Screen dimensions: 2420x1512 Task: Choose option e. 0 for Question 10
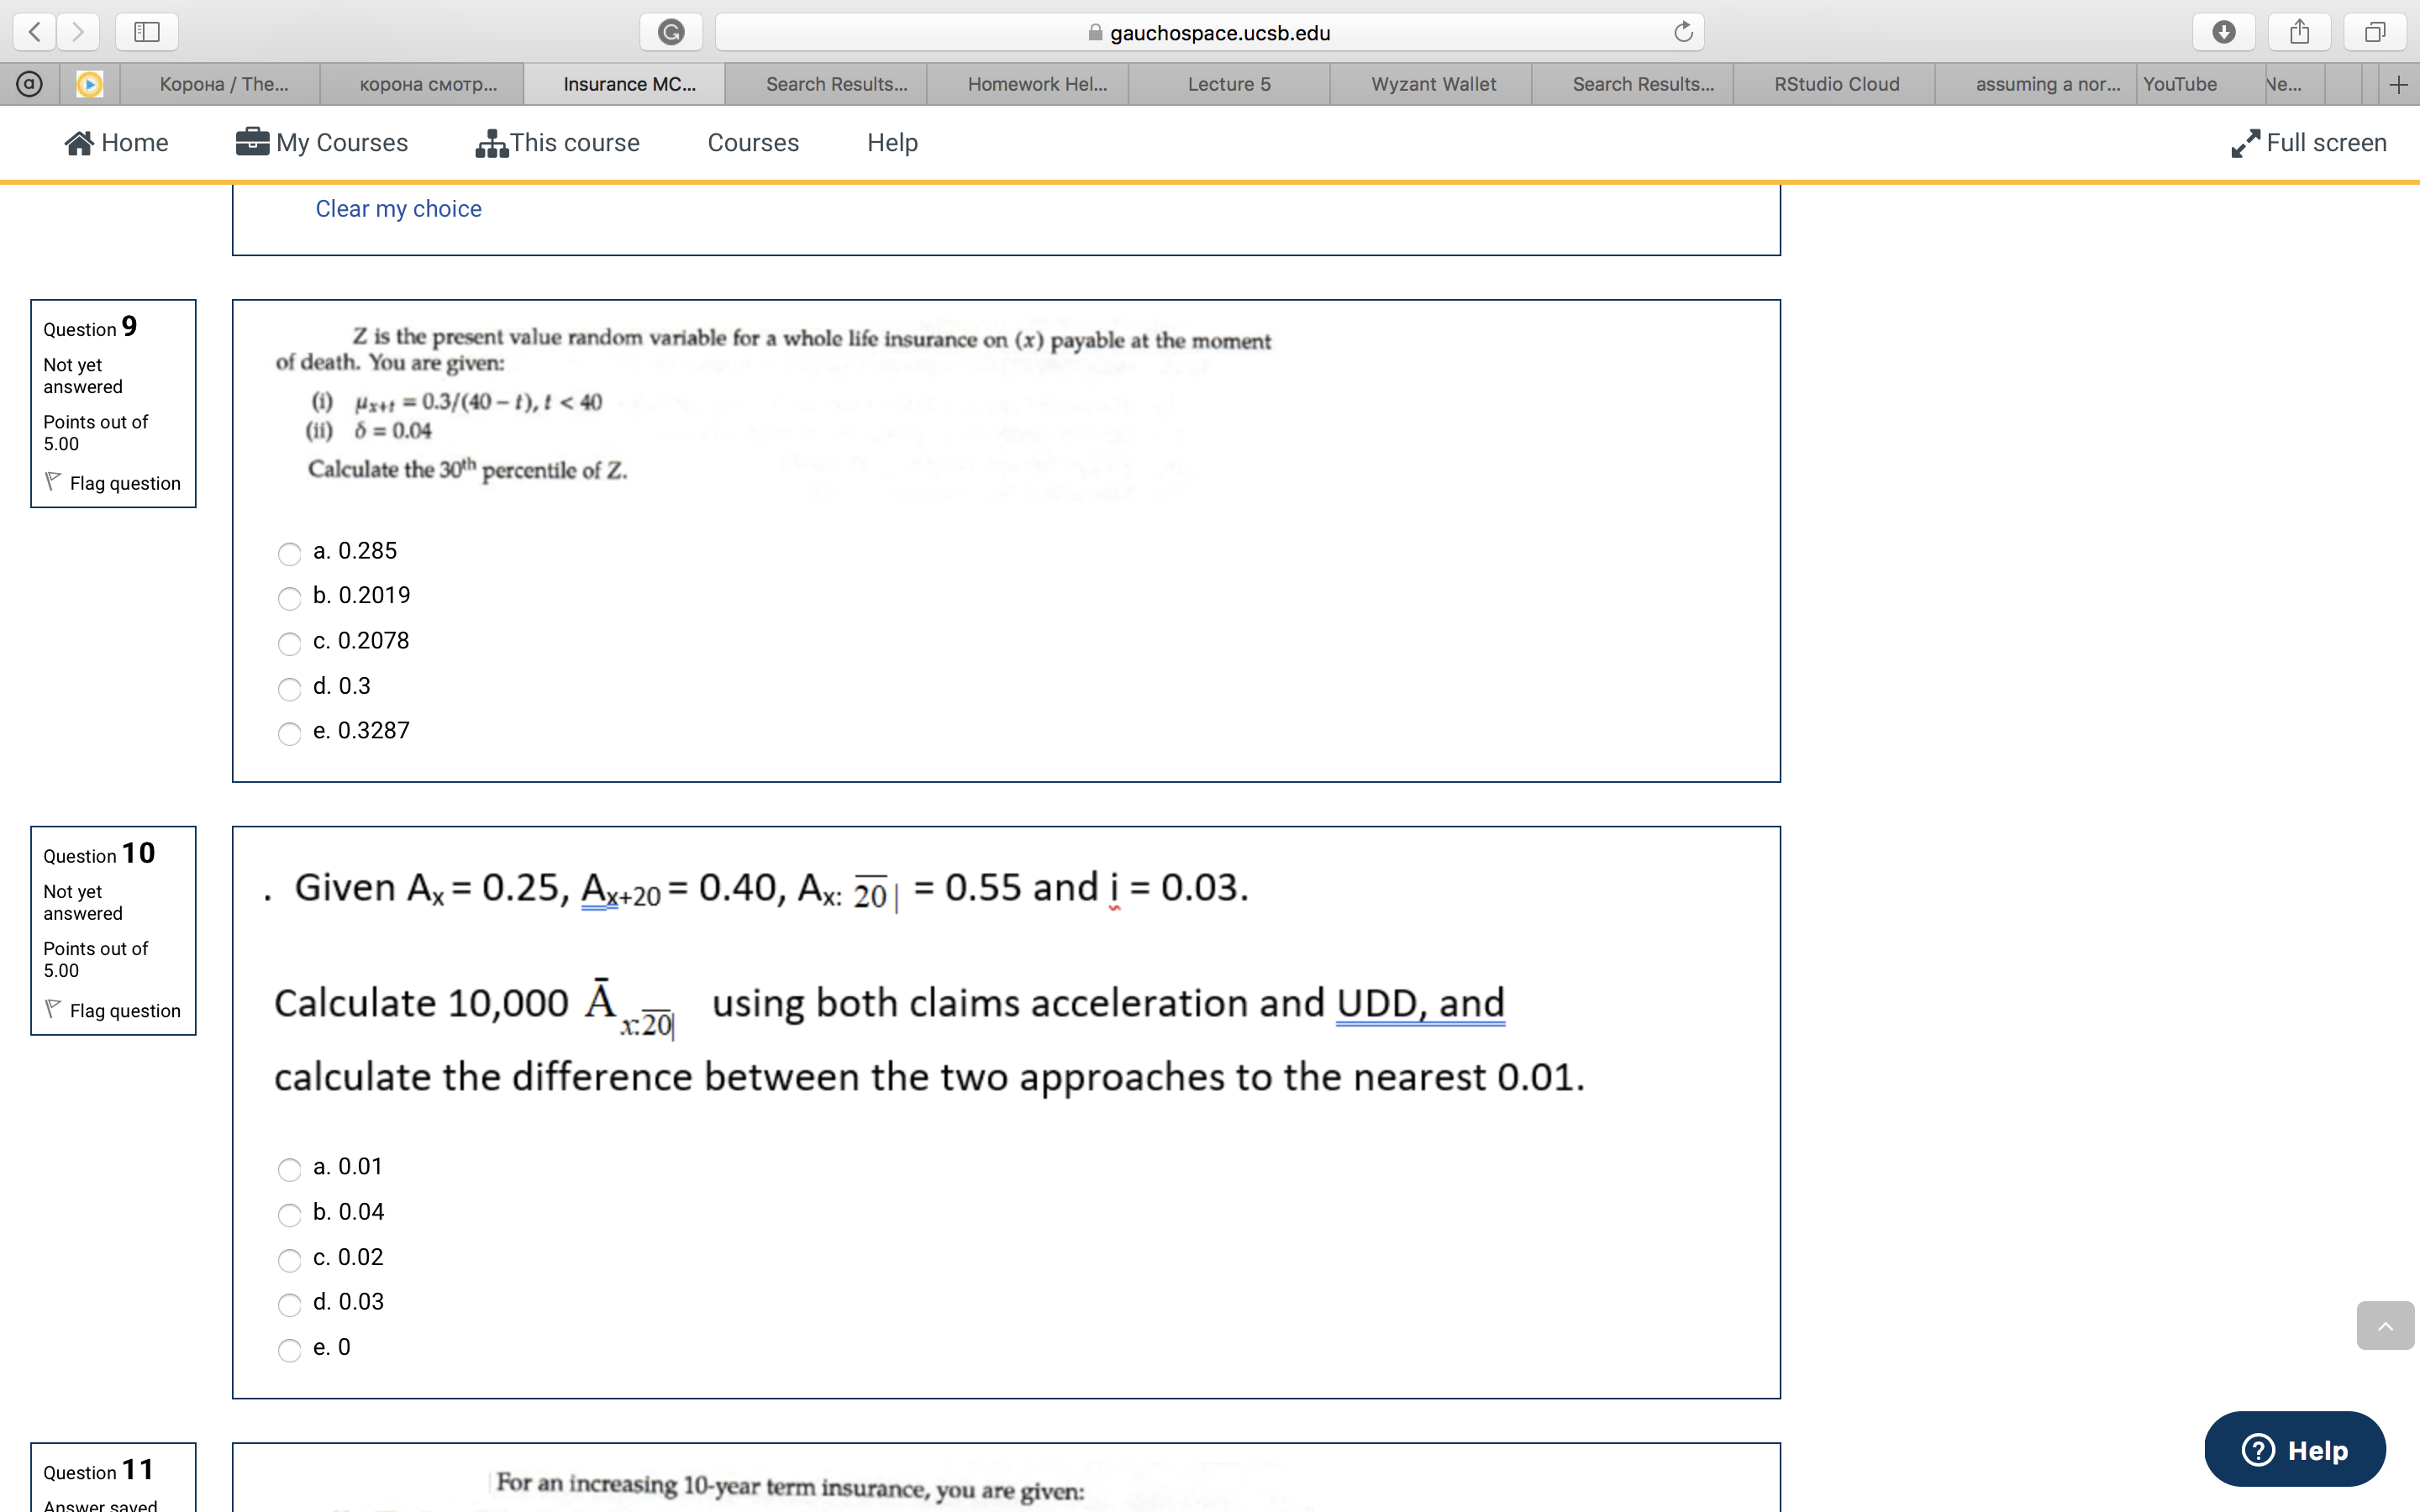289,1350
